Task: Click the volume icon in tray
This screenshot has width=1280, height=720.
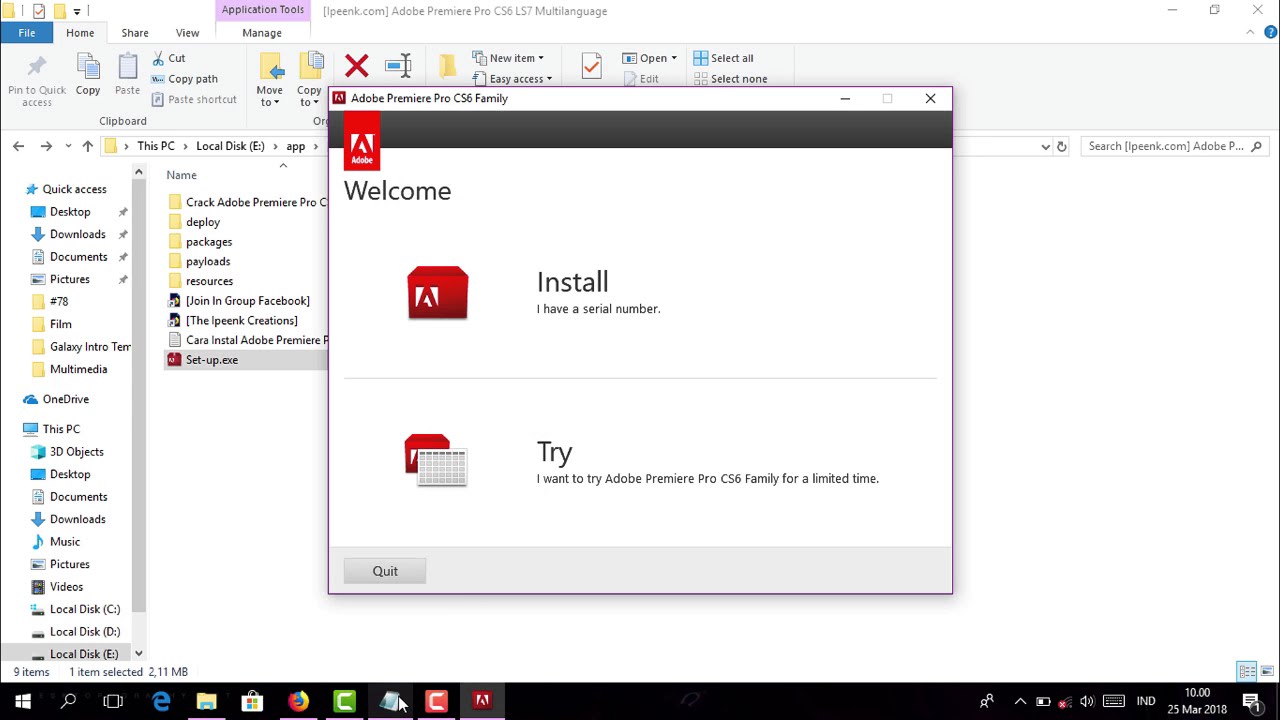Action: tap(1087, 701)
